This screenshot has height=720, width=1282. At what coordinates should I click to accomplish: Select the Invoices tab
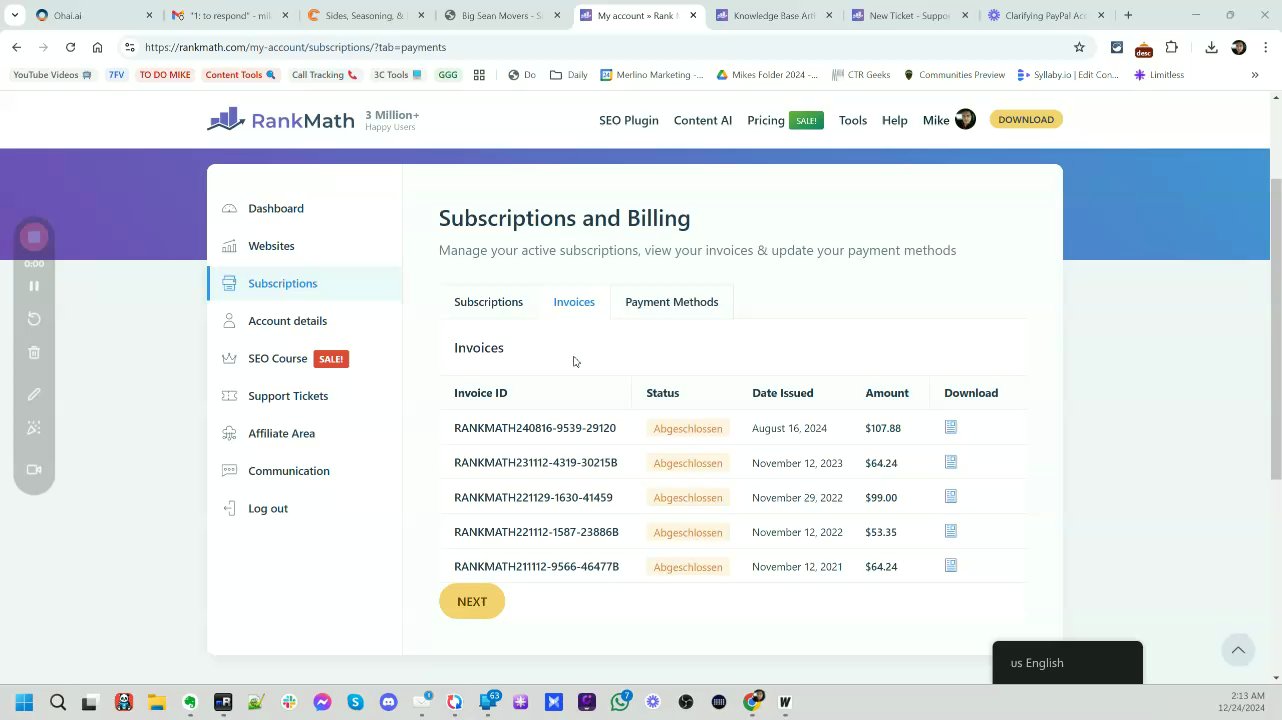coord(574,302)
